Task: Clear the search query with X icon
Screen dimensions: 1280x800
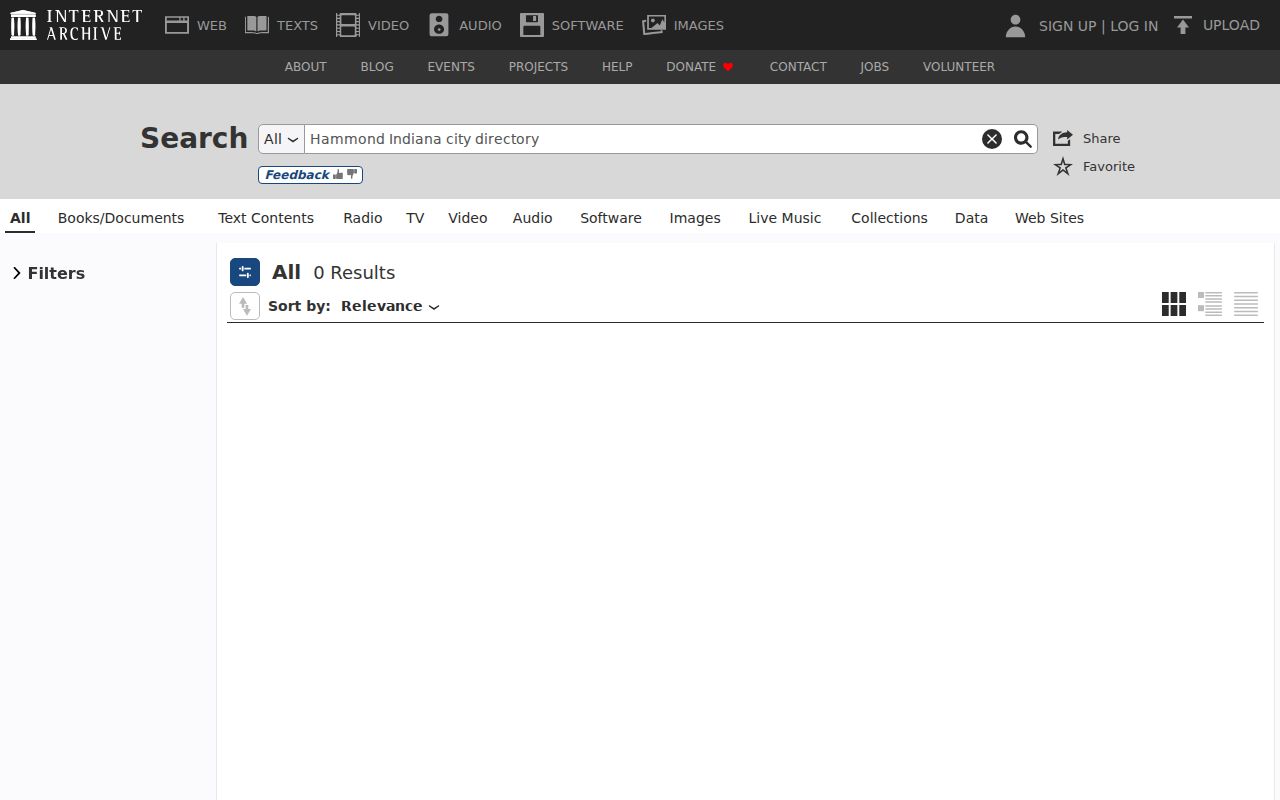Action: 992,139
